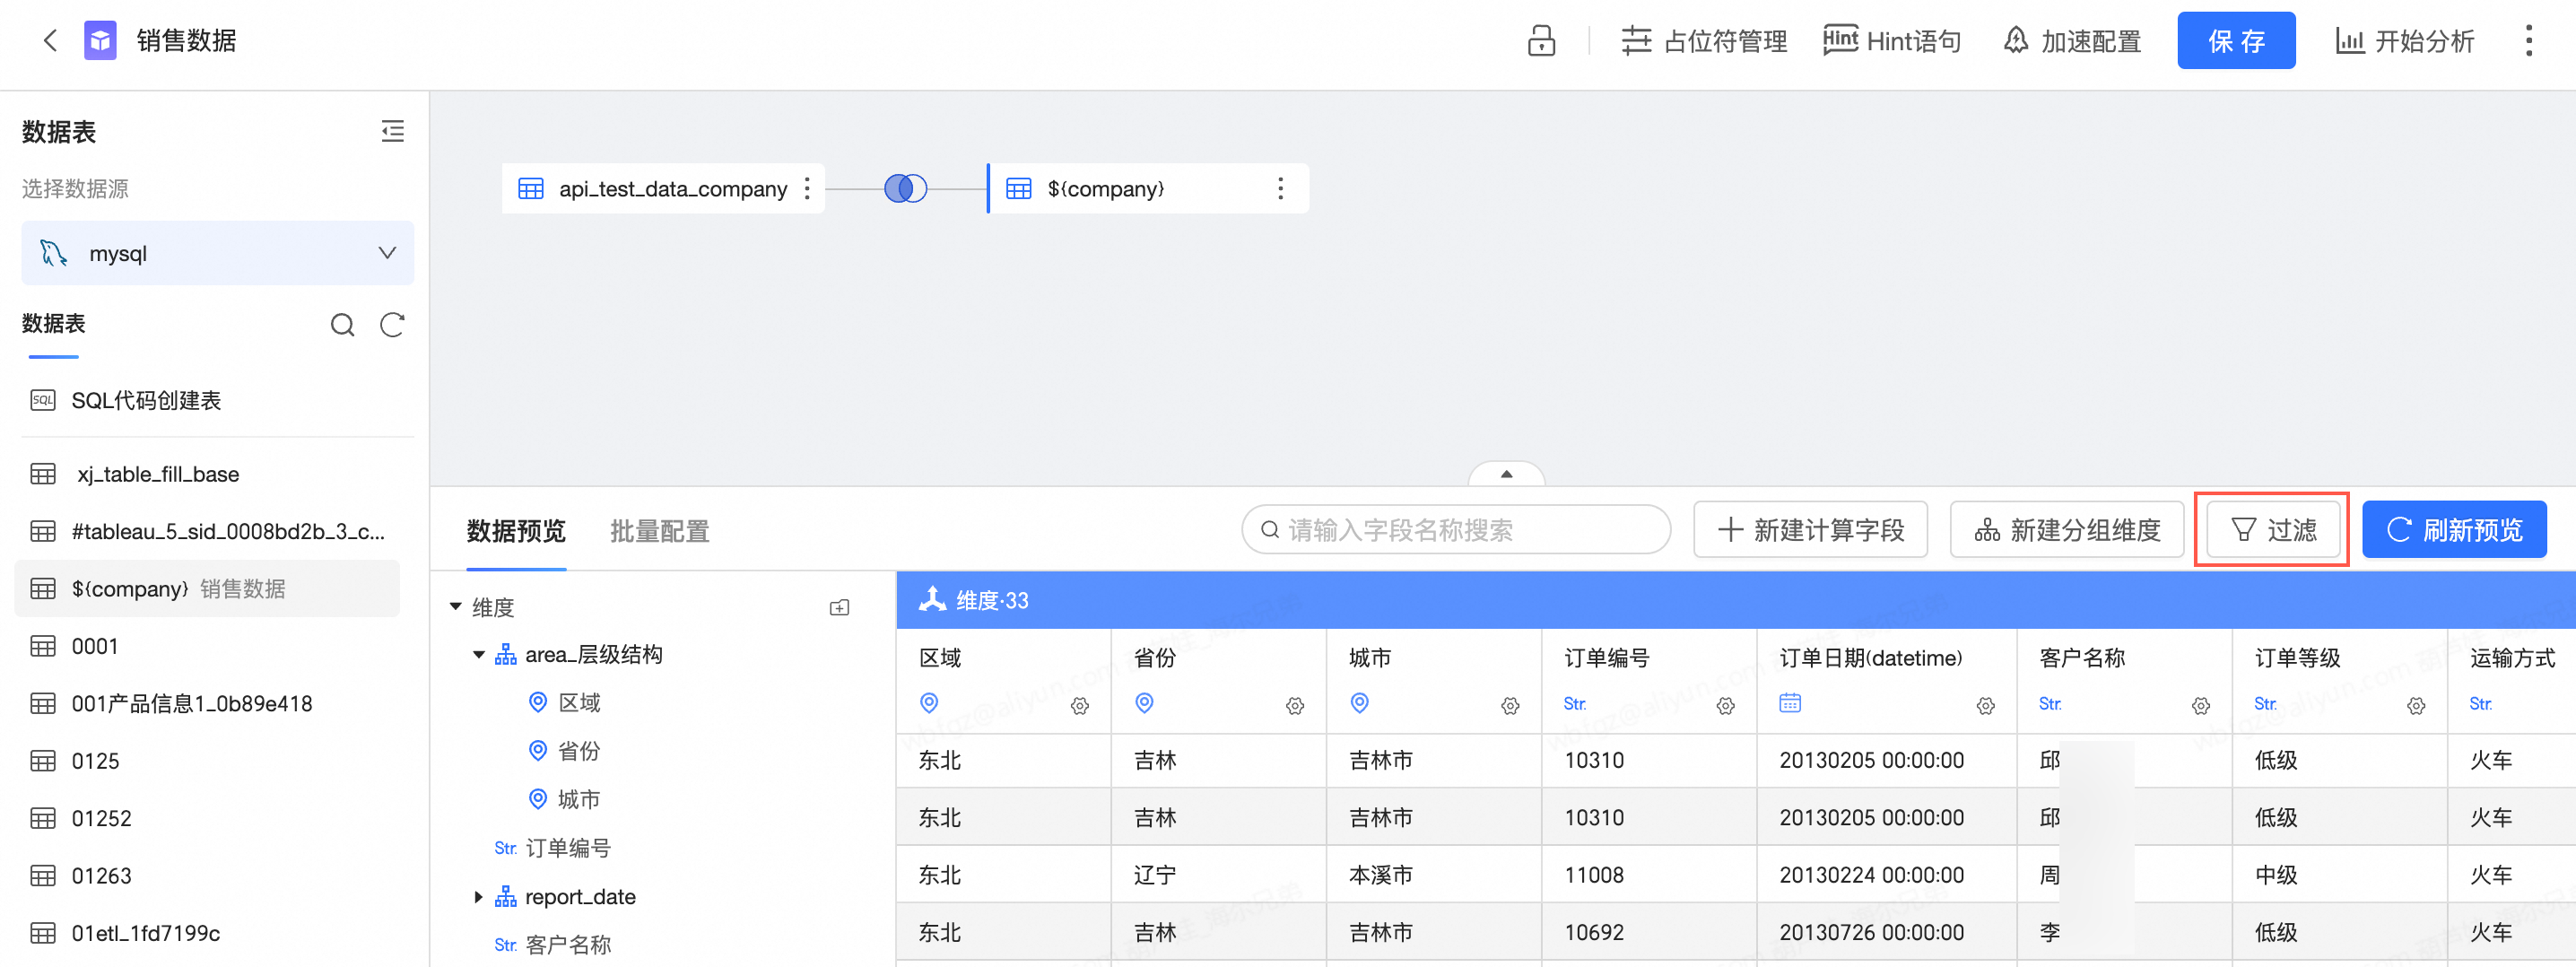Select 省份 field in dimension tree

(x=579, y=751)
